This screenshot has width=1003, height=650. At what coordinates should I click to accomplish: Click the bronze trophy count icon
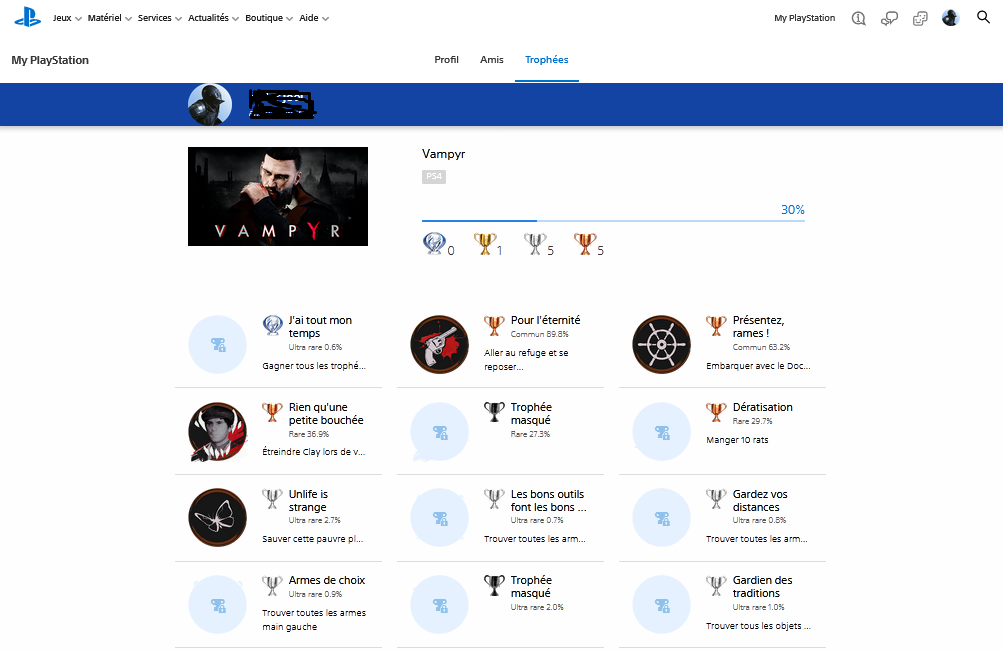585,244
